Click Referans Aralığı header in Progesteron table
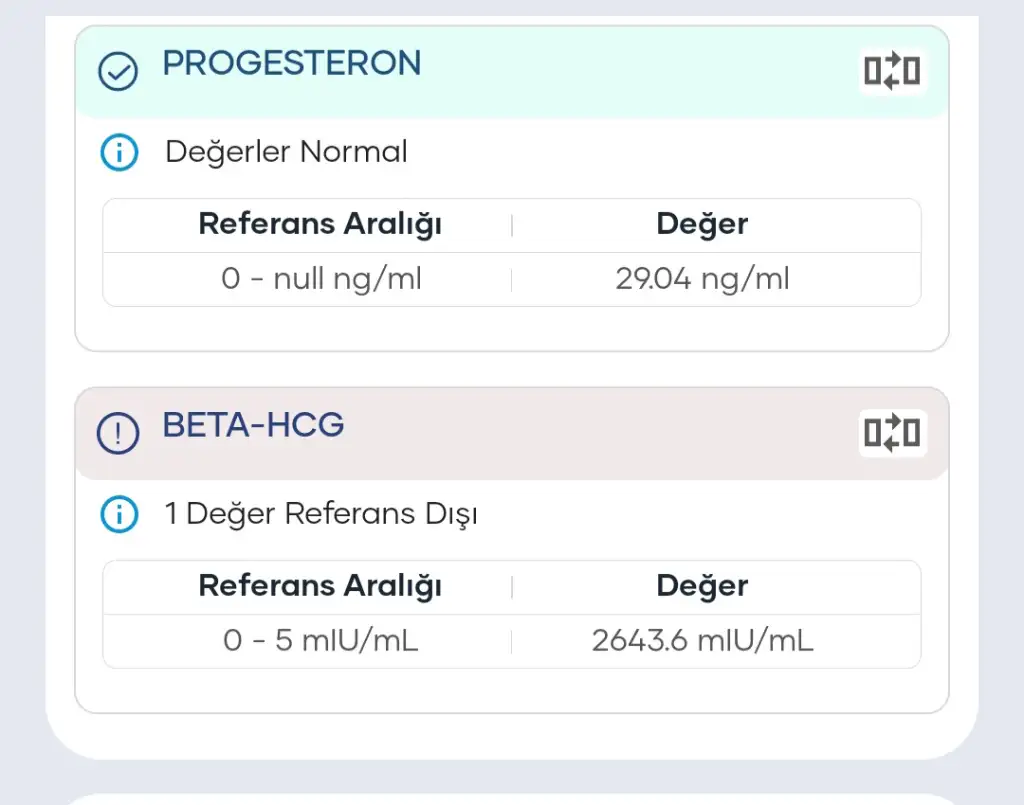 (320, 224)
